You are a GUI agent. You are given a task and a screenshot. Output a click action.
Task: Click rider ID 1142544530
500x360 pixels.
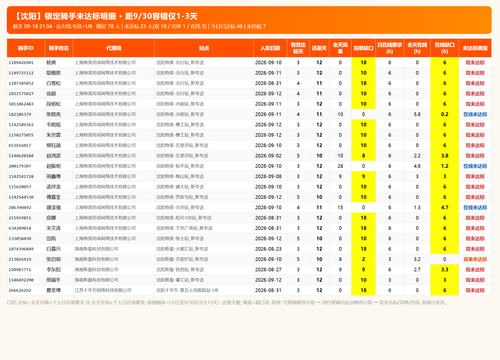coord(21,197)
